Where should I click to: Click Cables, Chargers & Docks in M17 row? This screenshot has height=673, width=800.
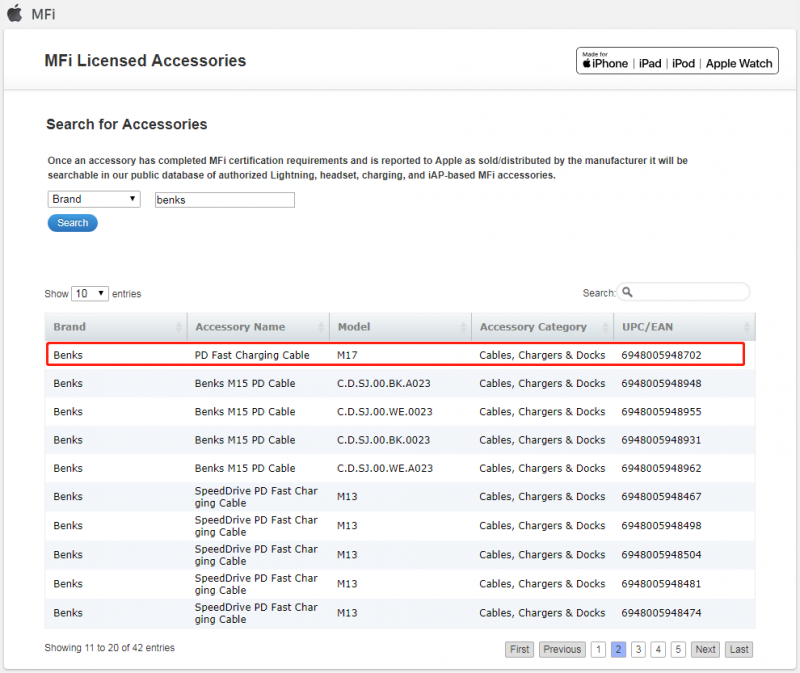[542, 355]
